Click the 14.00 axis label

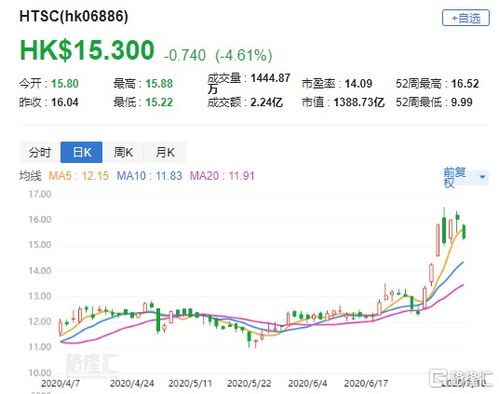click(40, 270)
